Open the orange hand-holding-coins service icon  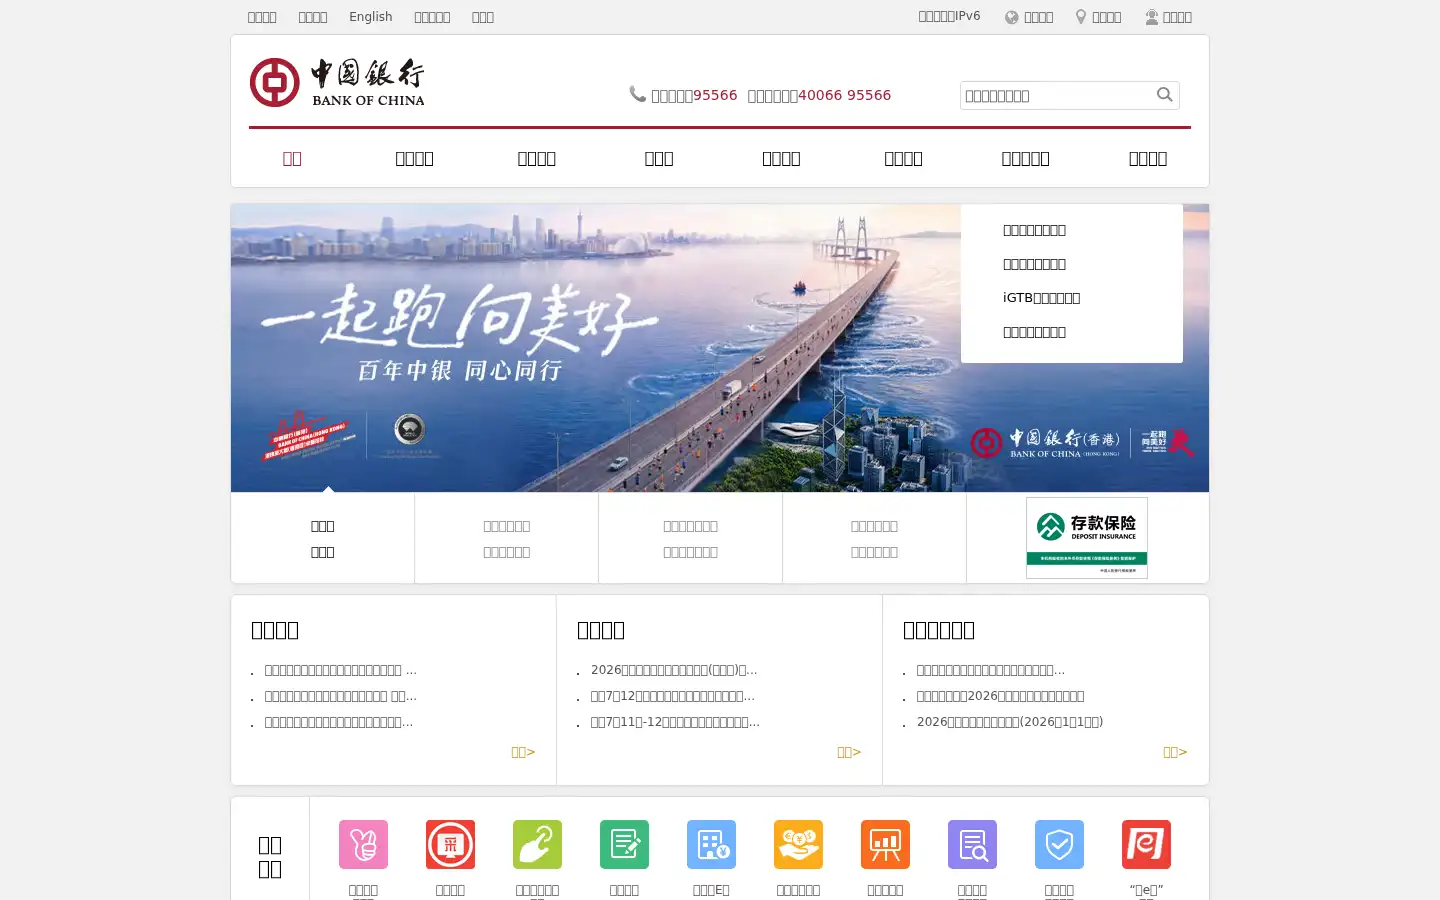tap(798, 845)
